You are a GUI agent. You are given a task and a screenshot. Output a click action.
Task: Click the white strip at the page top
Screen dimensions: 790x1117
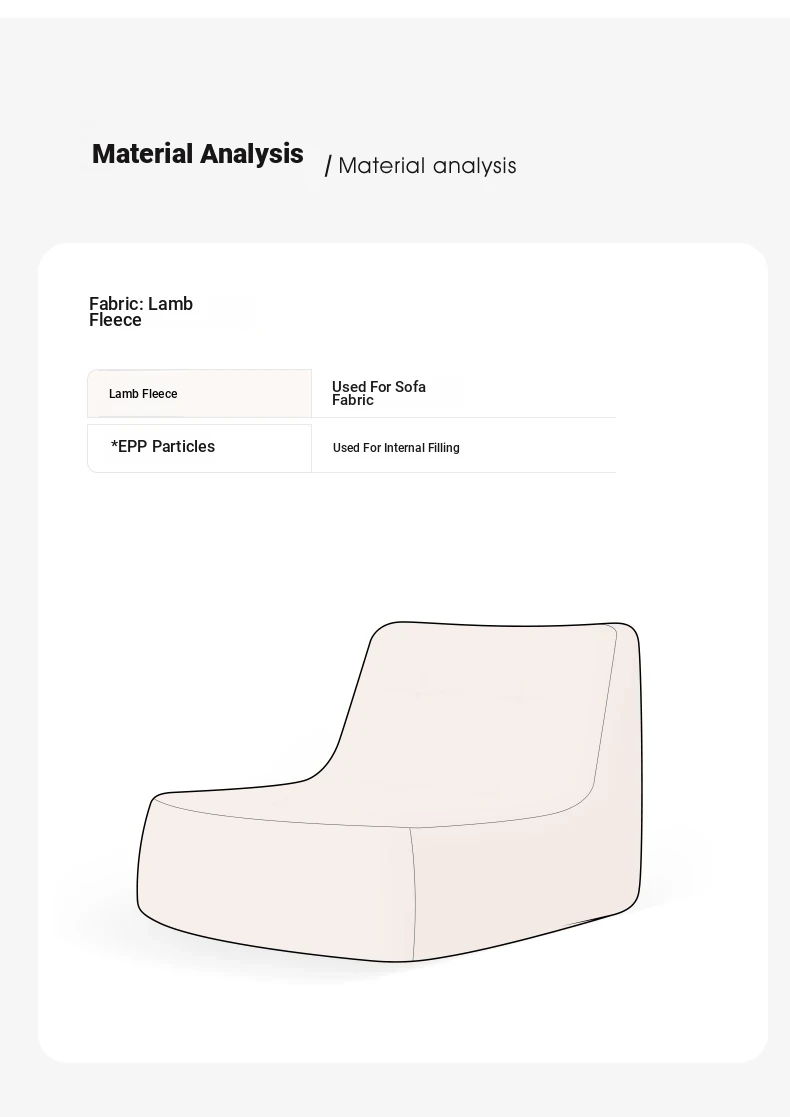pos(400,8)
